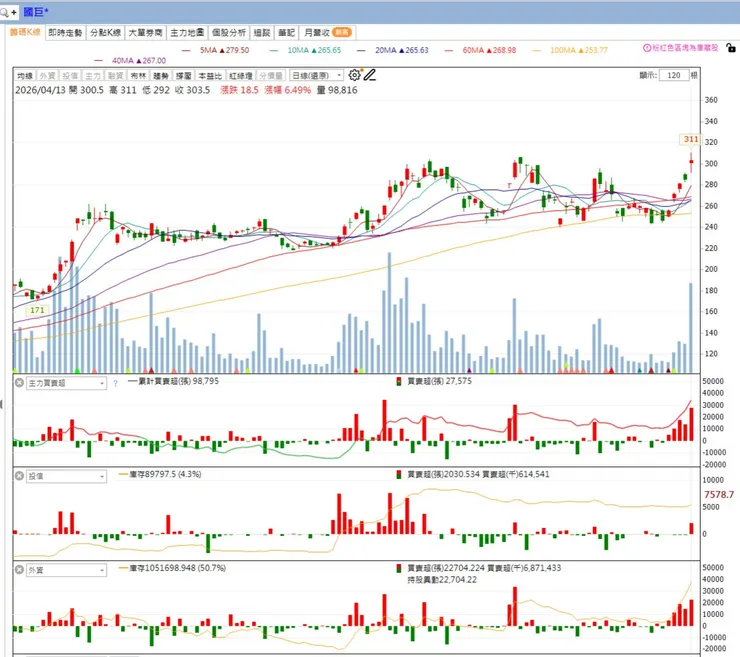Click the pink info circle icon
Viewport: 740px width, 657px height.
pyautogui.click(x=647, y=48)
